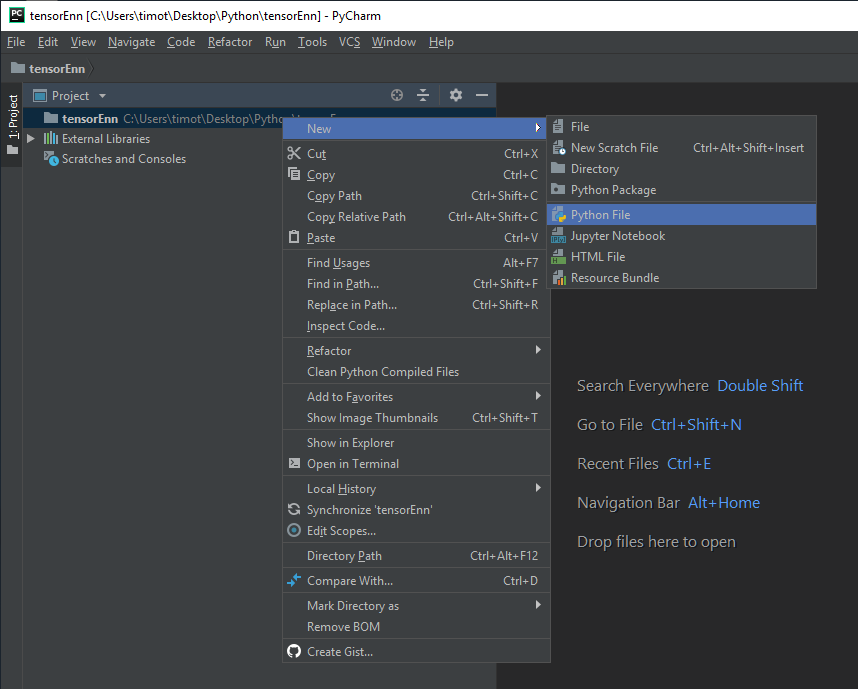
Task: Click the tensorEnn breadcrumb folder icon
Action: (18, 68)
